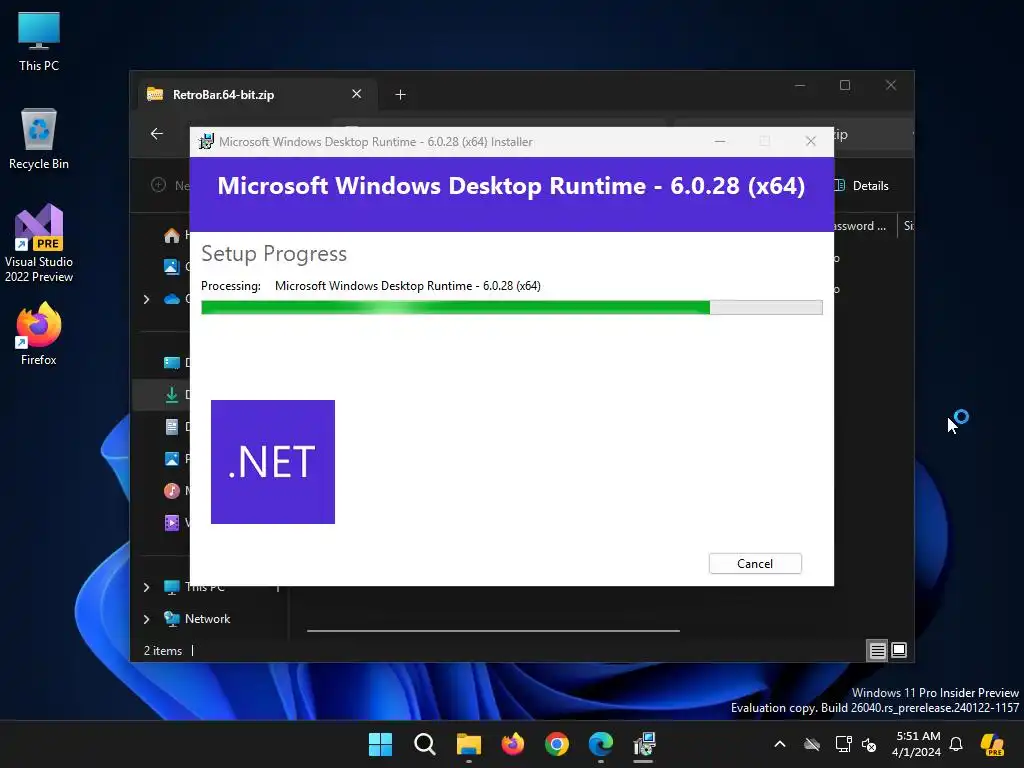Open taskbar Search

click(424, 744)
